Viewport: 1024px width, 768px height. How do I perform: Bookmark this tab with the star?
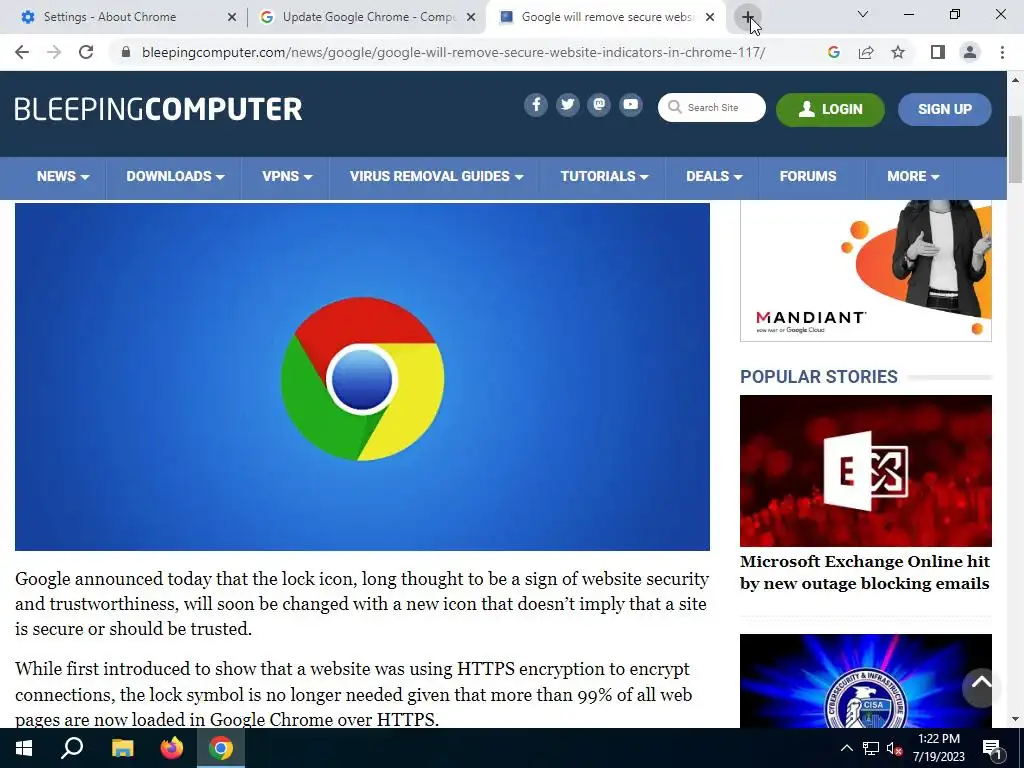pos(898,52)
